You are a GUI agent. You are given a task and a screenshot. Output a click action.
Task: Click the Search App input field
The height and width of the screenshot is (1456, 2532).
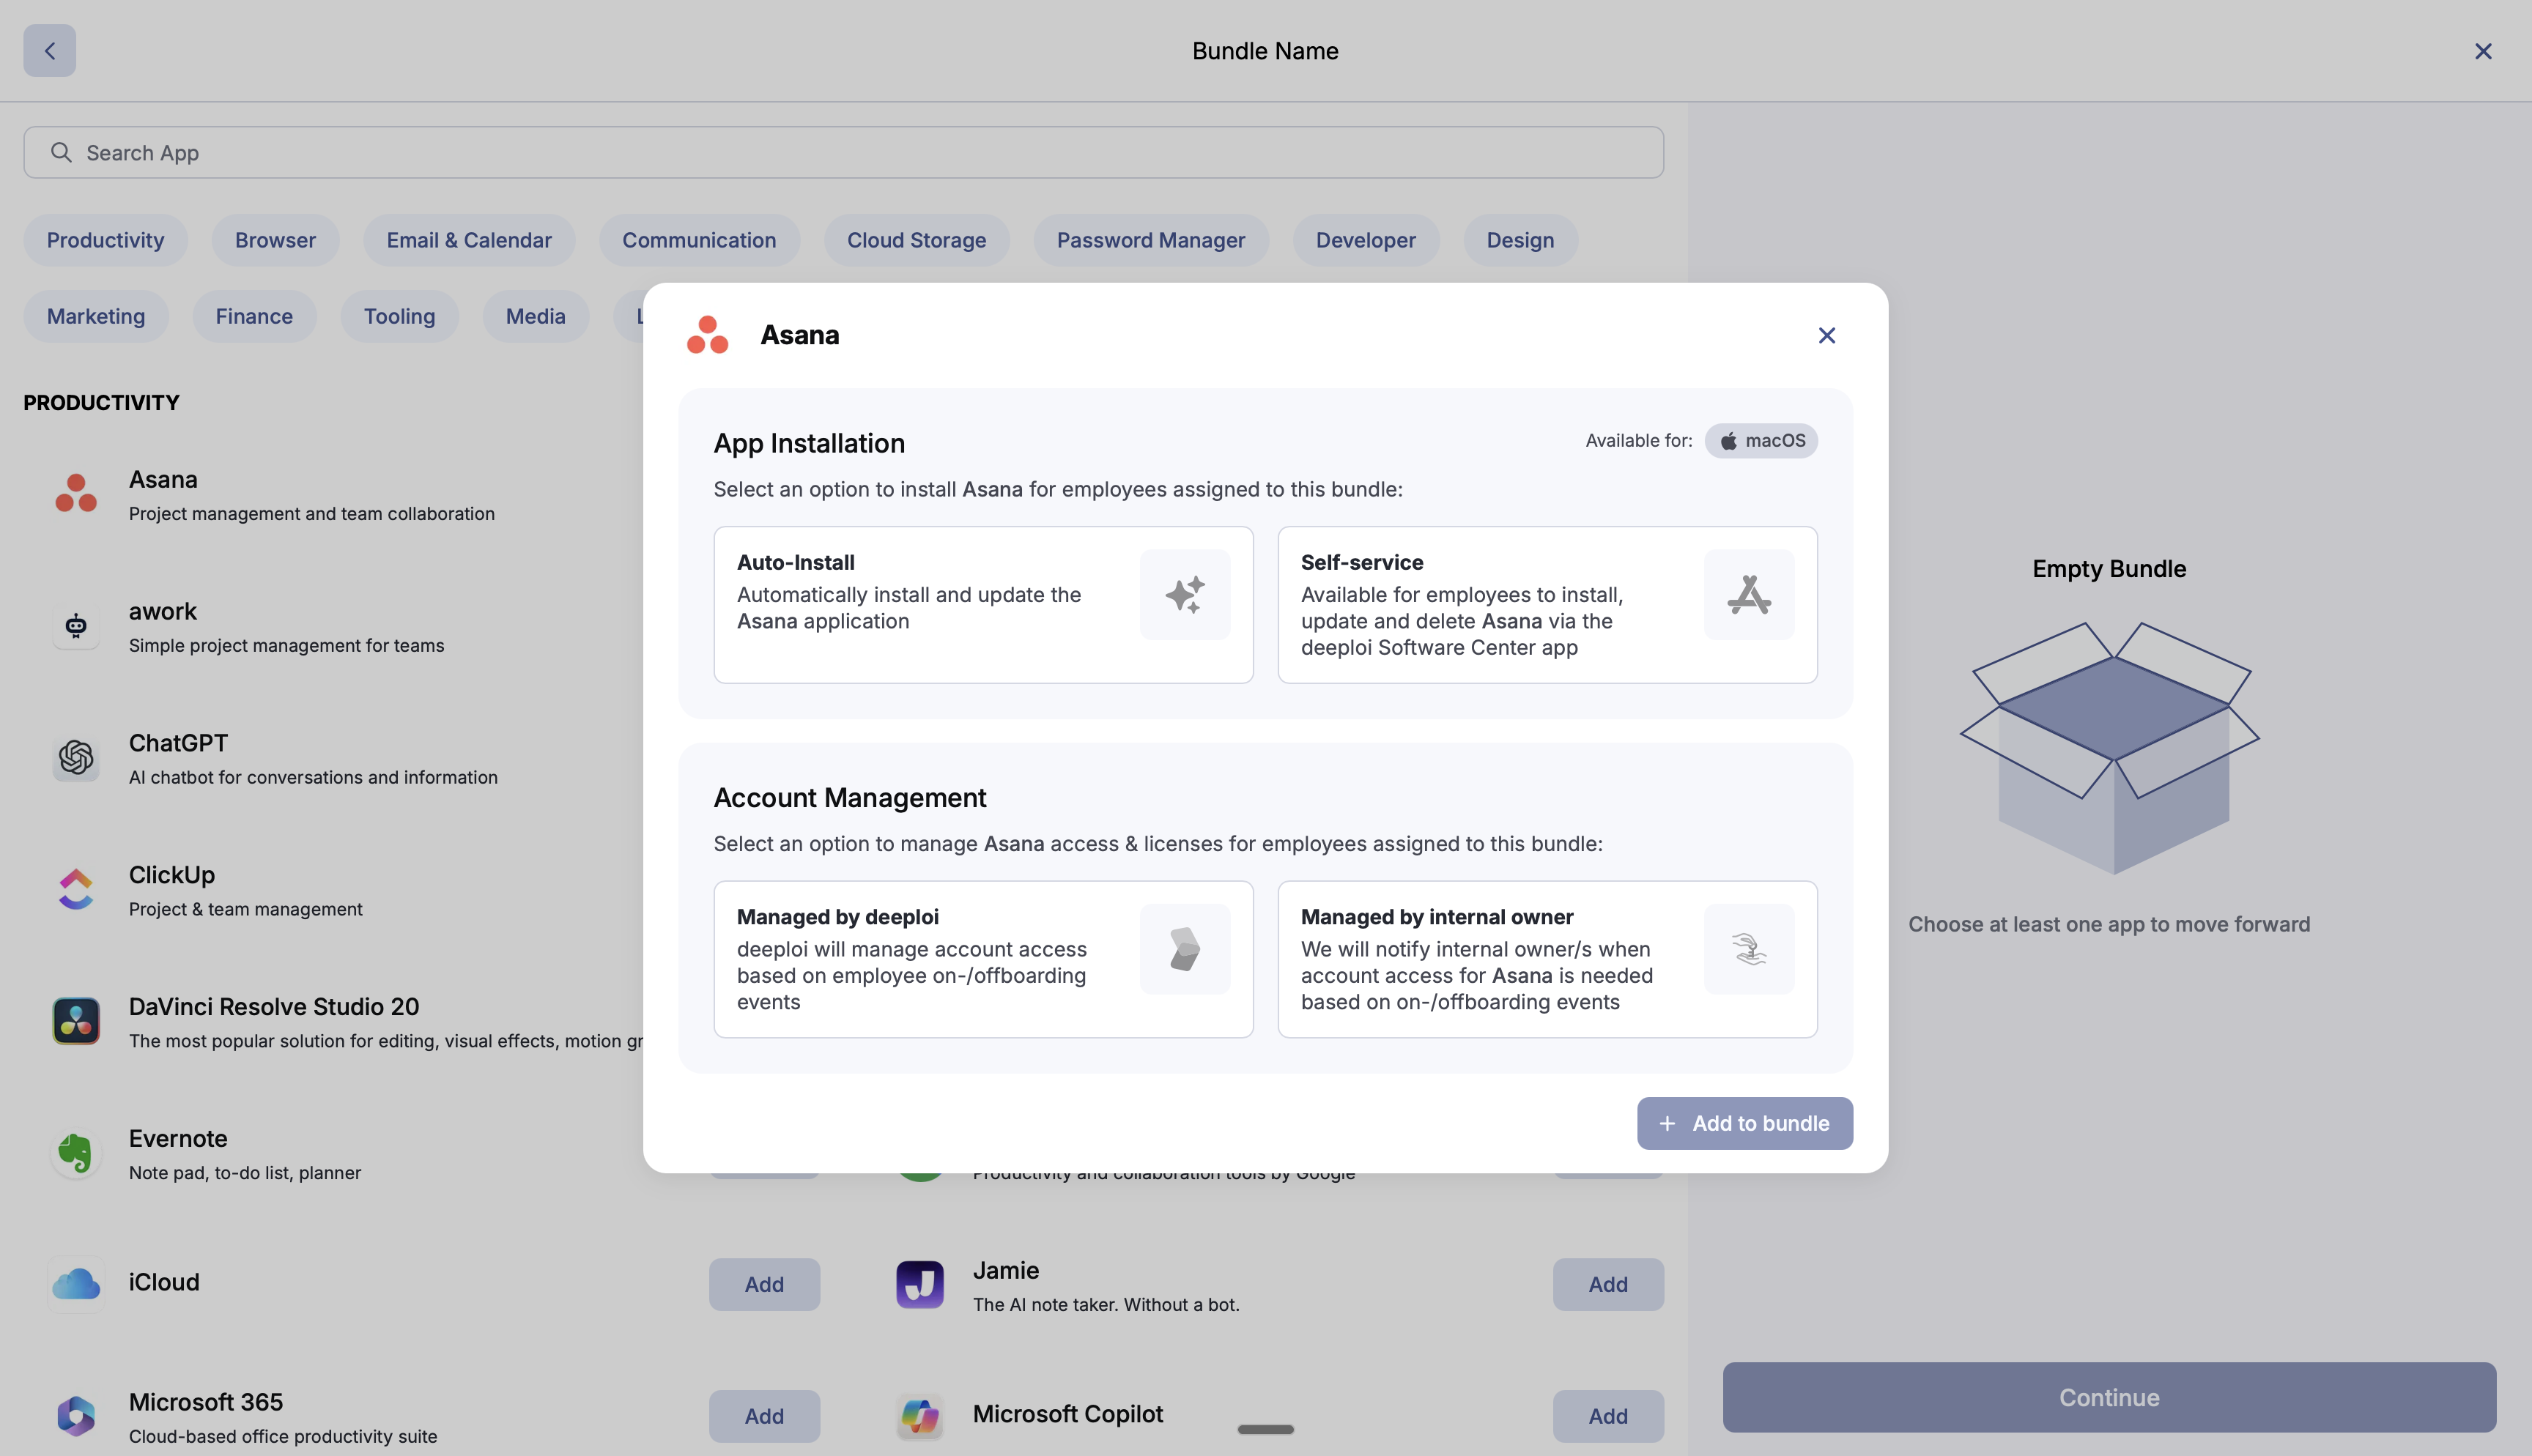tap(843, 153)
